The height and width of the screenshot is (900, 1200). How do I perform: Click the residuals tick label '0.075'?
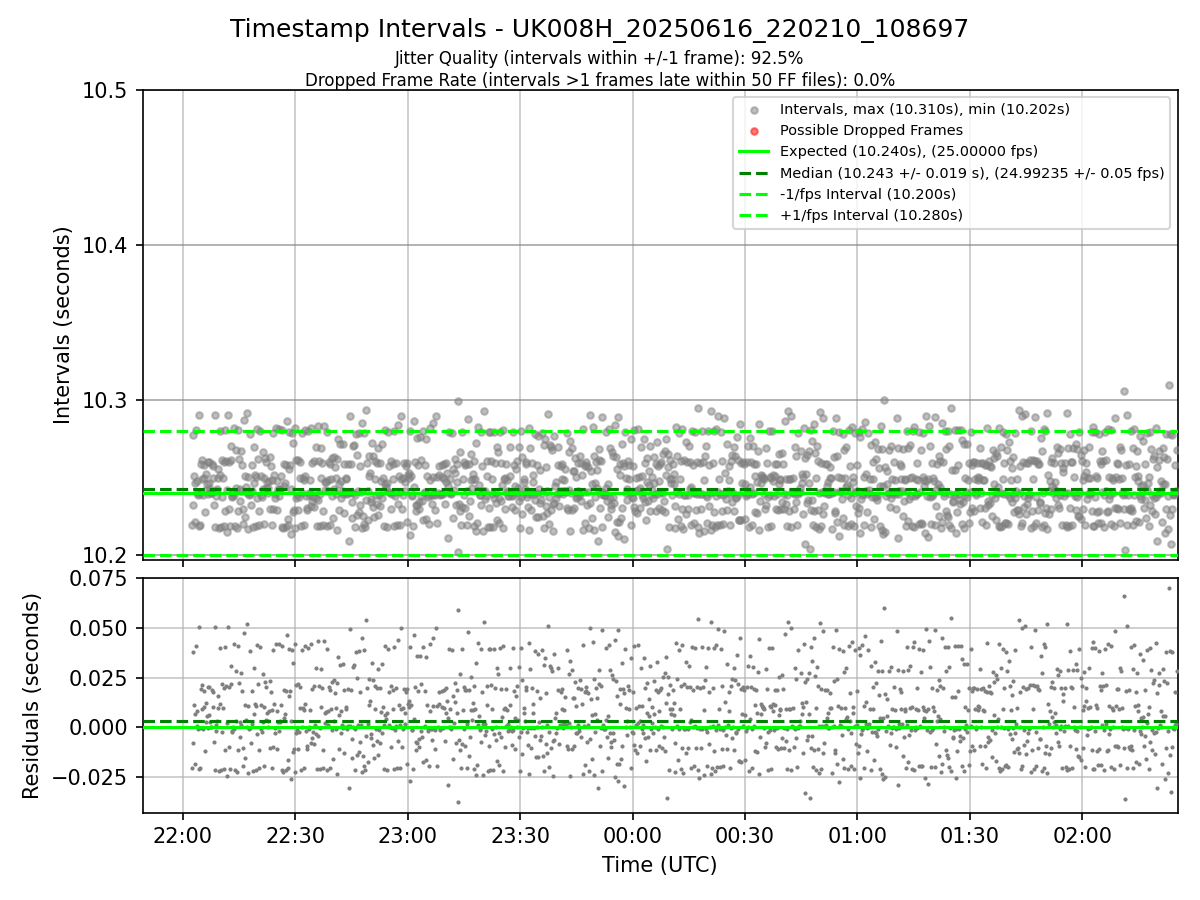100,579
